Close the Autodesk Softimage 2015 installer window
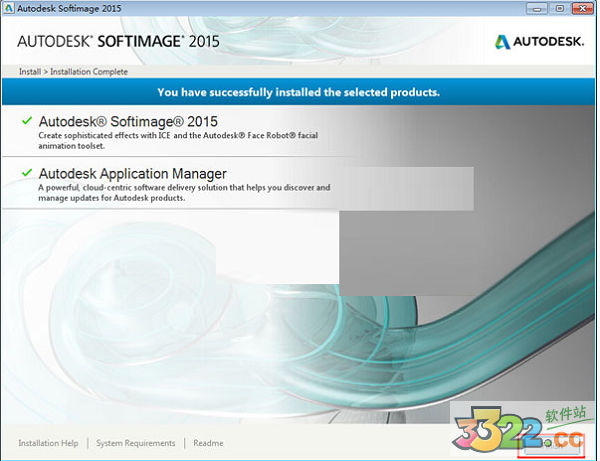This screenshot has width=600, height=461. coord(582,8)
